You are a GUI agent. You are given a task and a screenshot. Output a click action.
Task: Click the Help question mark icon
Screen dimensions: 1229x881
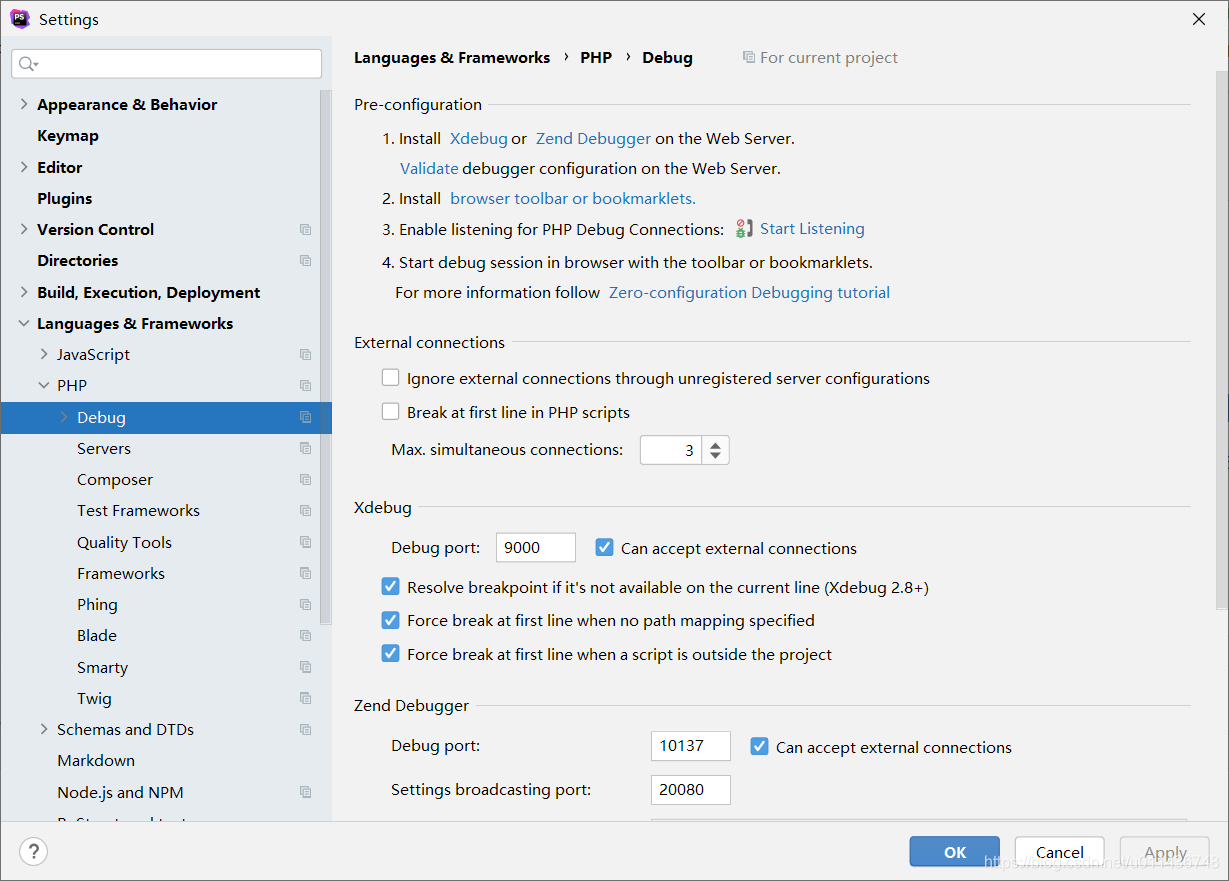click(x=34, y=851)
